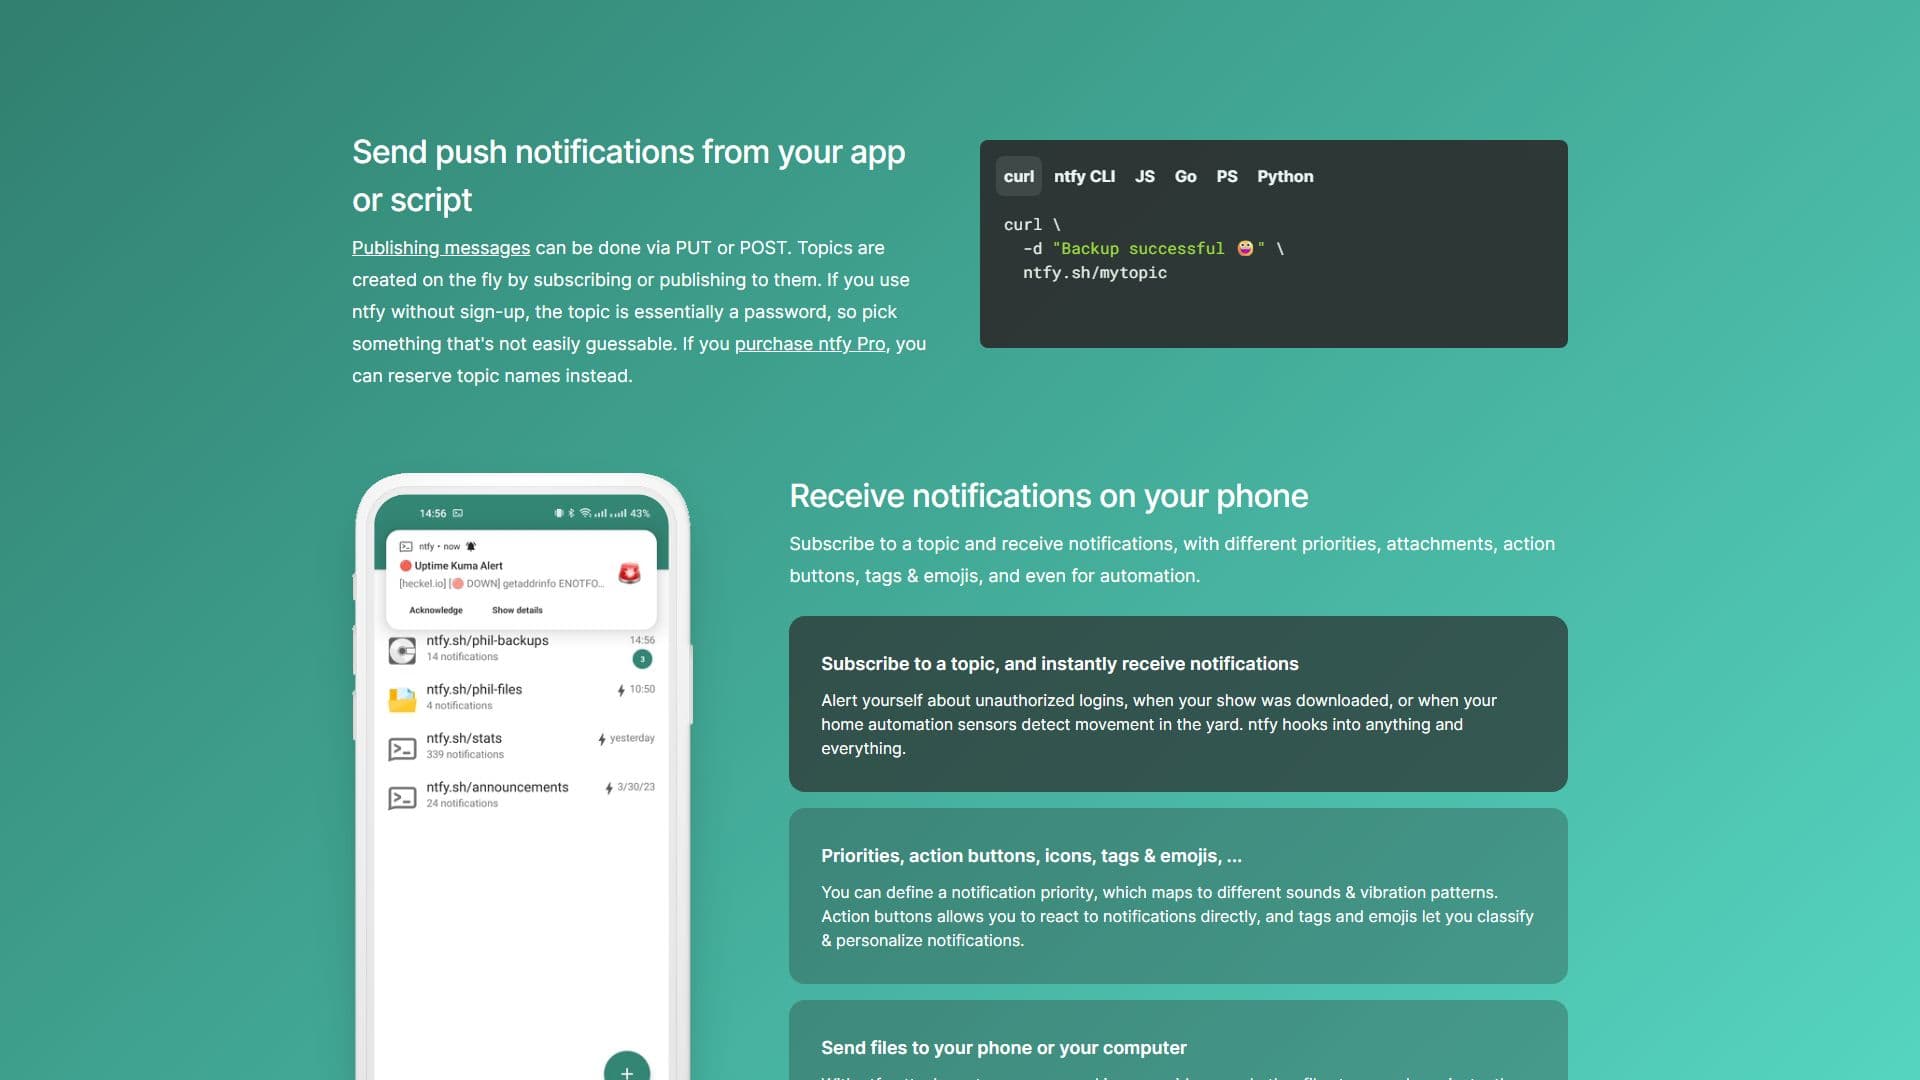The width and height of the screenshot is (1920, 1080).
Task: Click the lightning bolt beside 3/30/23
Action: click(x=609, y=788)
